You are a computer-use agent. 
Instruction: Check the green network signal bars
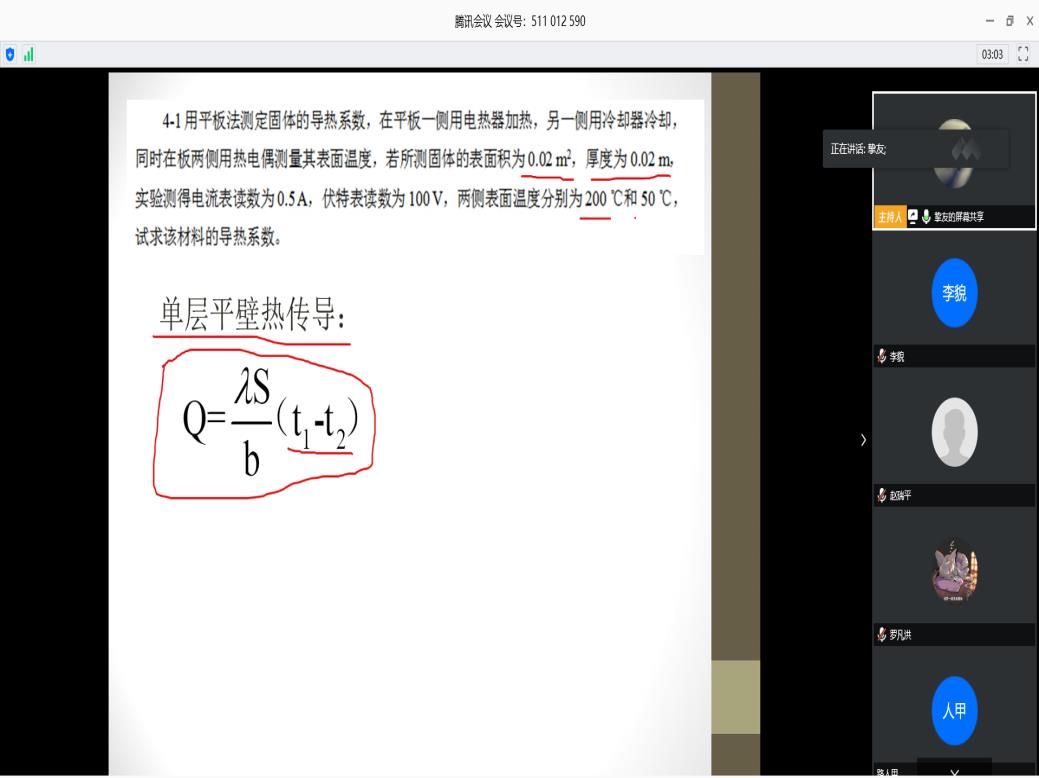(x=28, y=54)
